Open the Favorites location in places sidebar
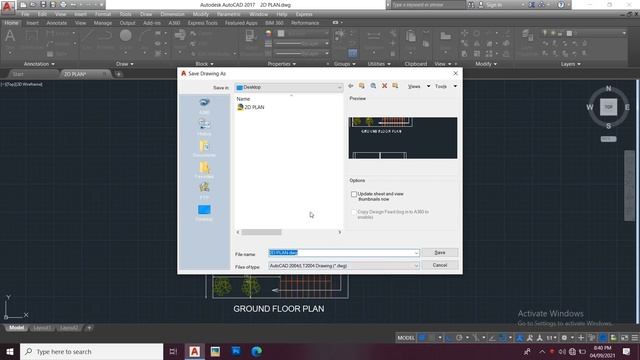This screenshot has width=640, height=360. click(x=204, y=169)
